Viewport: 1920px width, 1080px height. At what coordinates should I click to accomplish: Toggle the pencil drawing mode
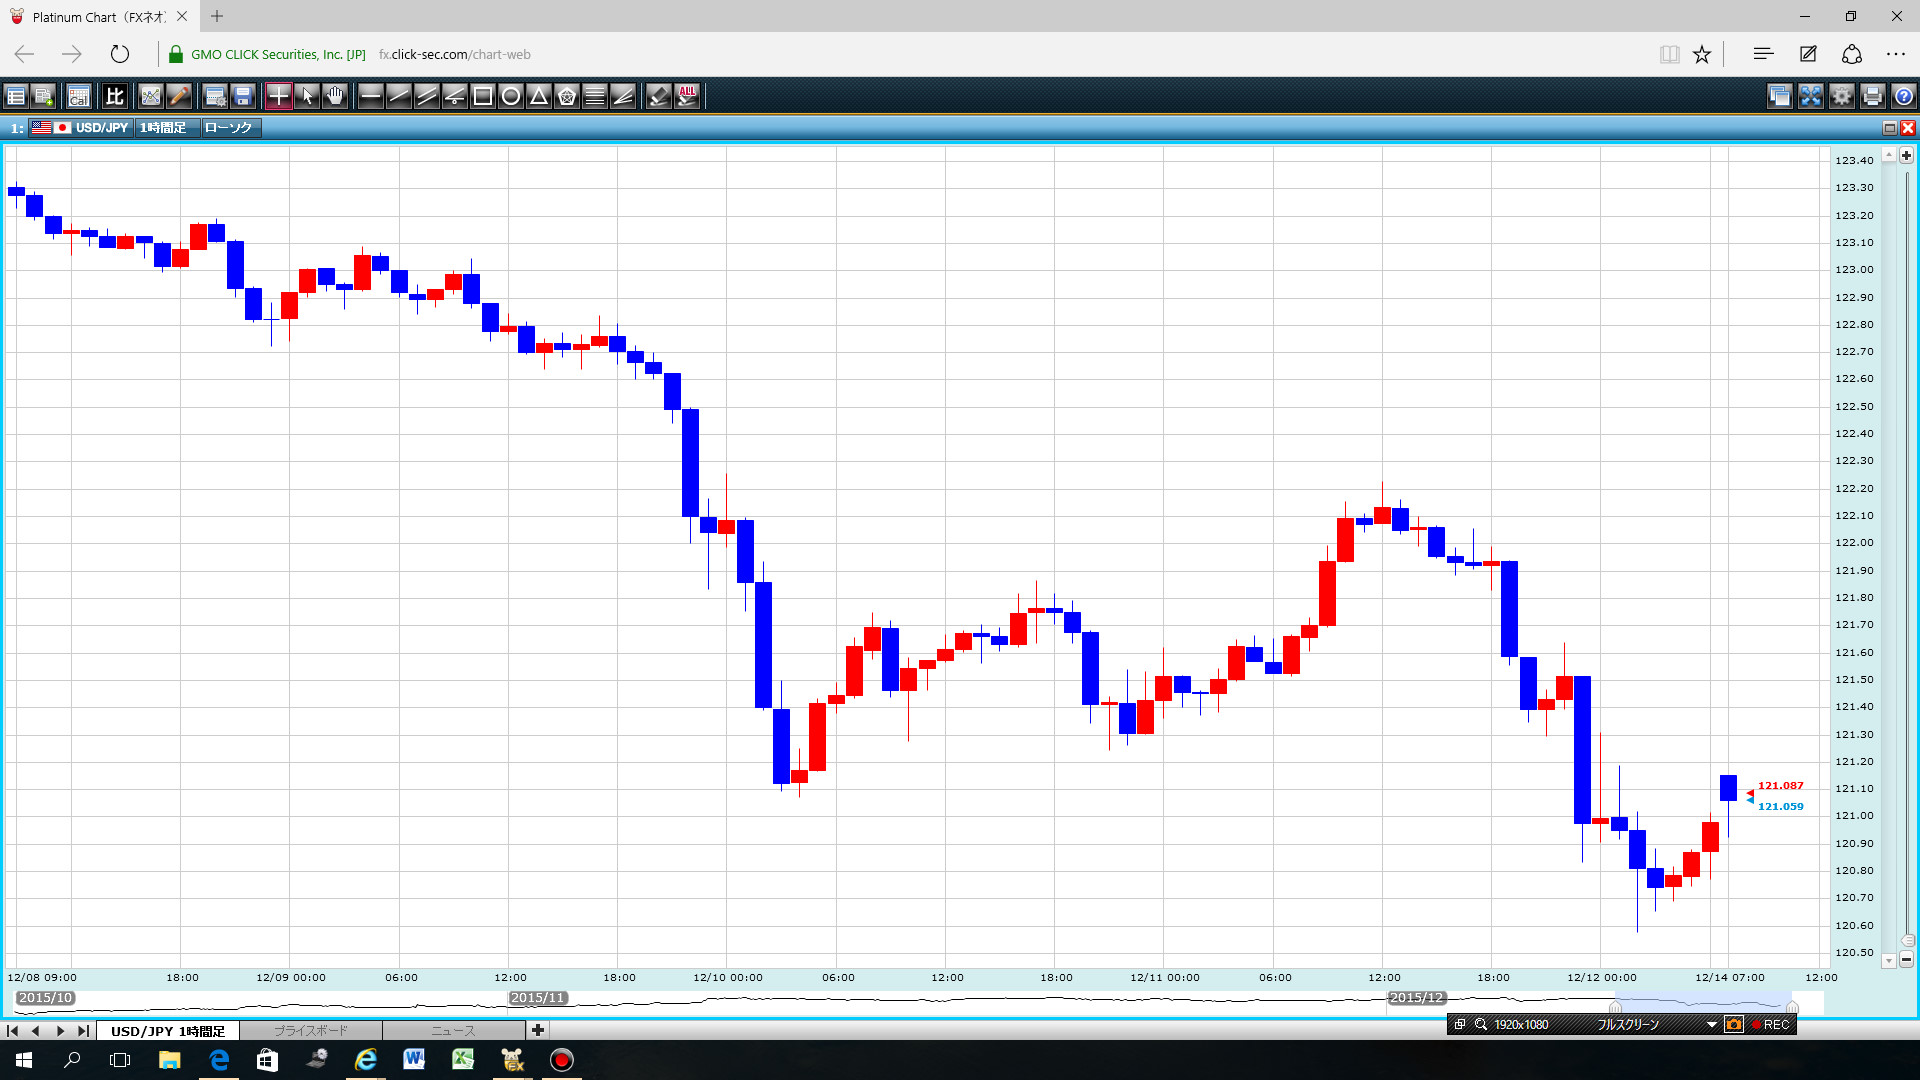pyautogui.click(x=179, y=96)
